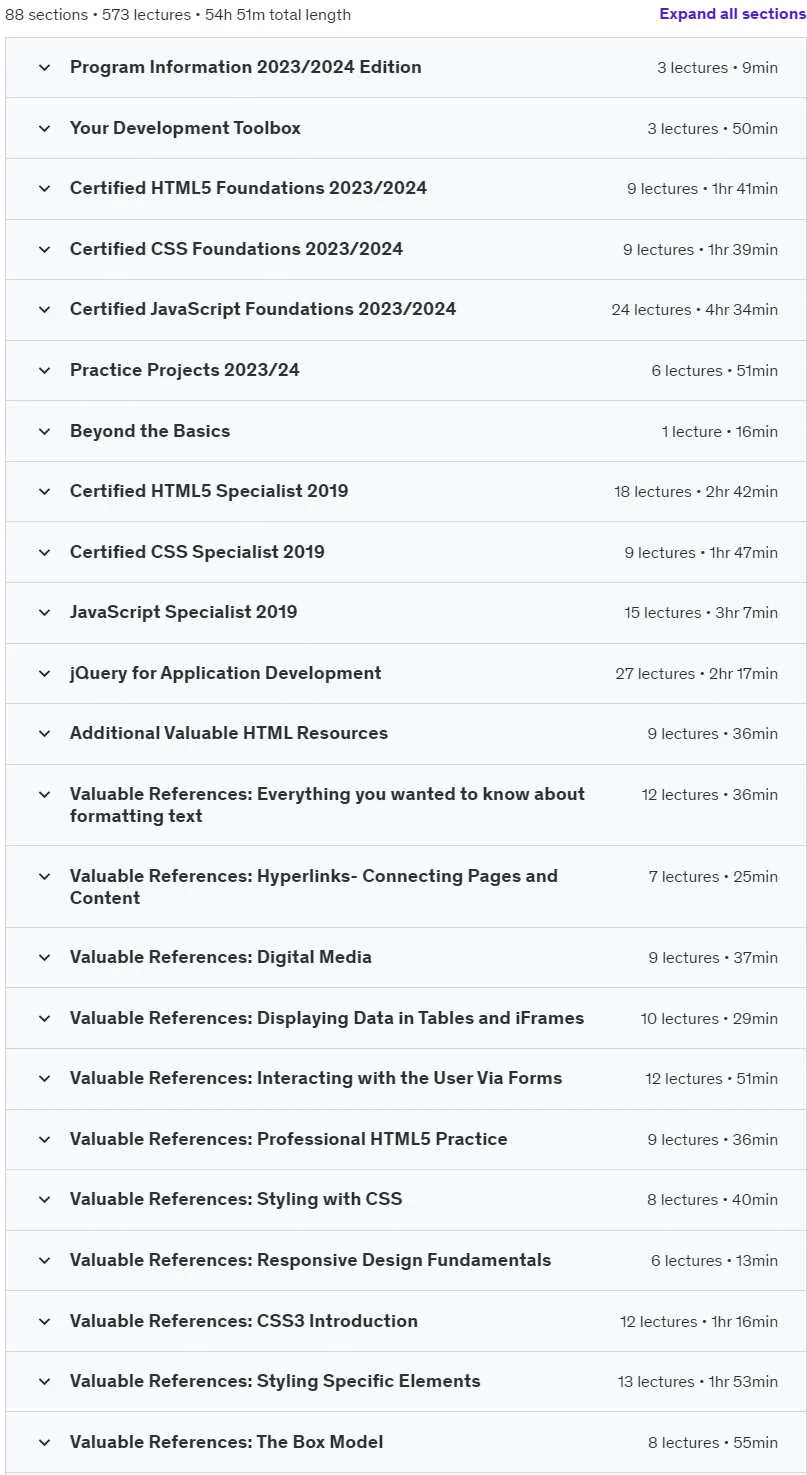Click chevron for jQuery for Application Development

pos(44,673)
